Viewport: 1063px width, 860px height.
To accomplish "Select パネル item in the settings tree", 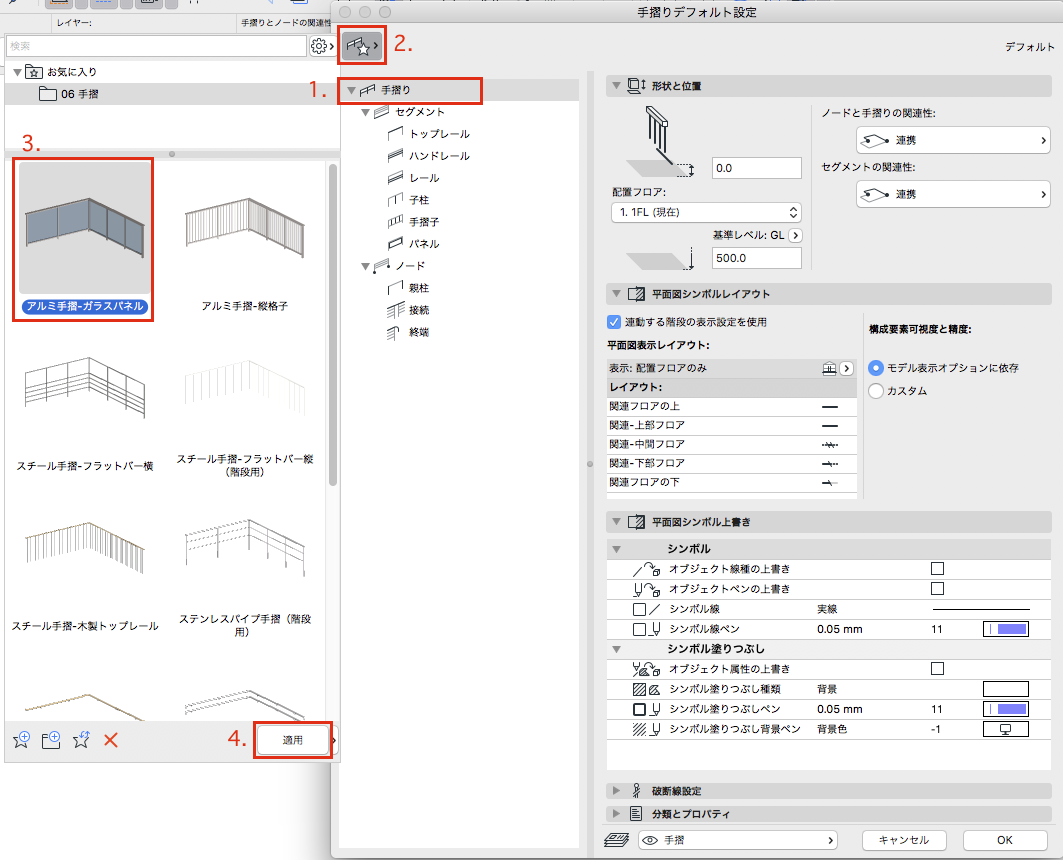I will pos(423,244).
